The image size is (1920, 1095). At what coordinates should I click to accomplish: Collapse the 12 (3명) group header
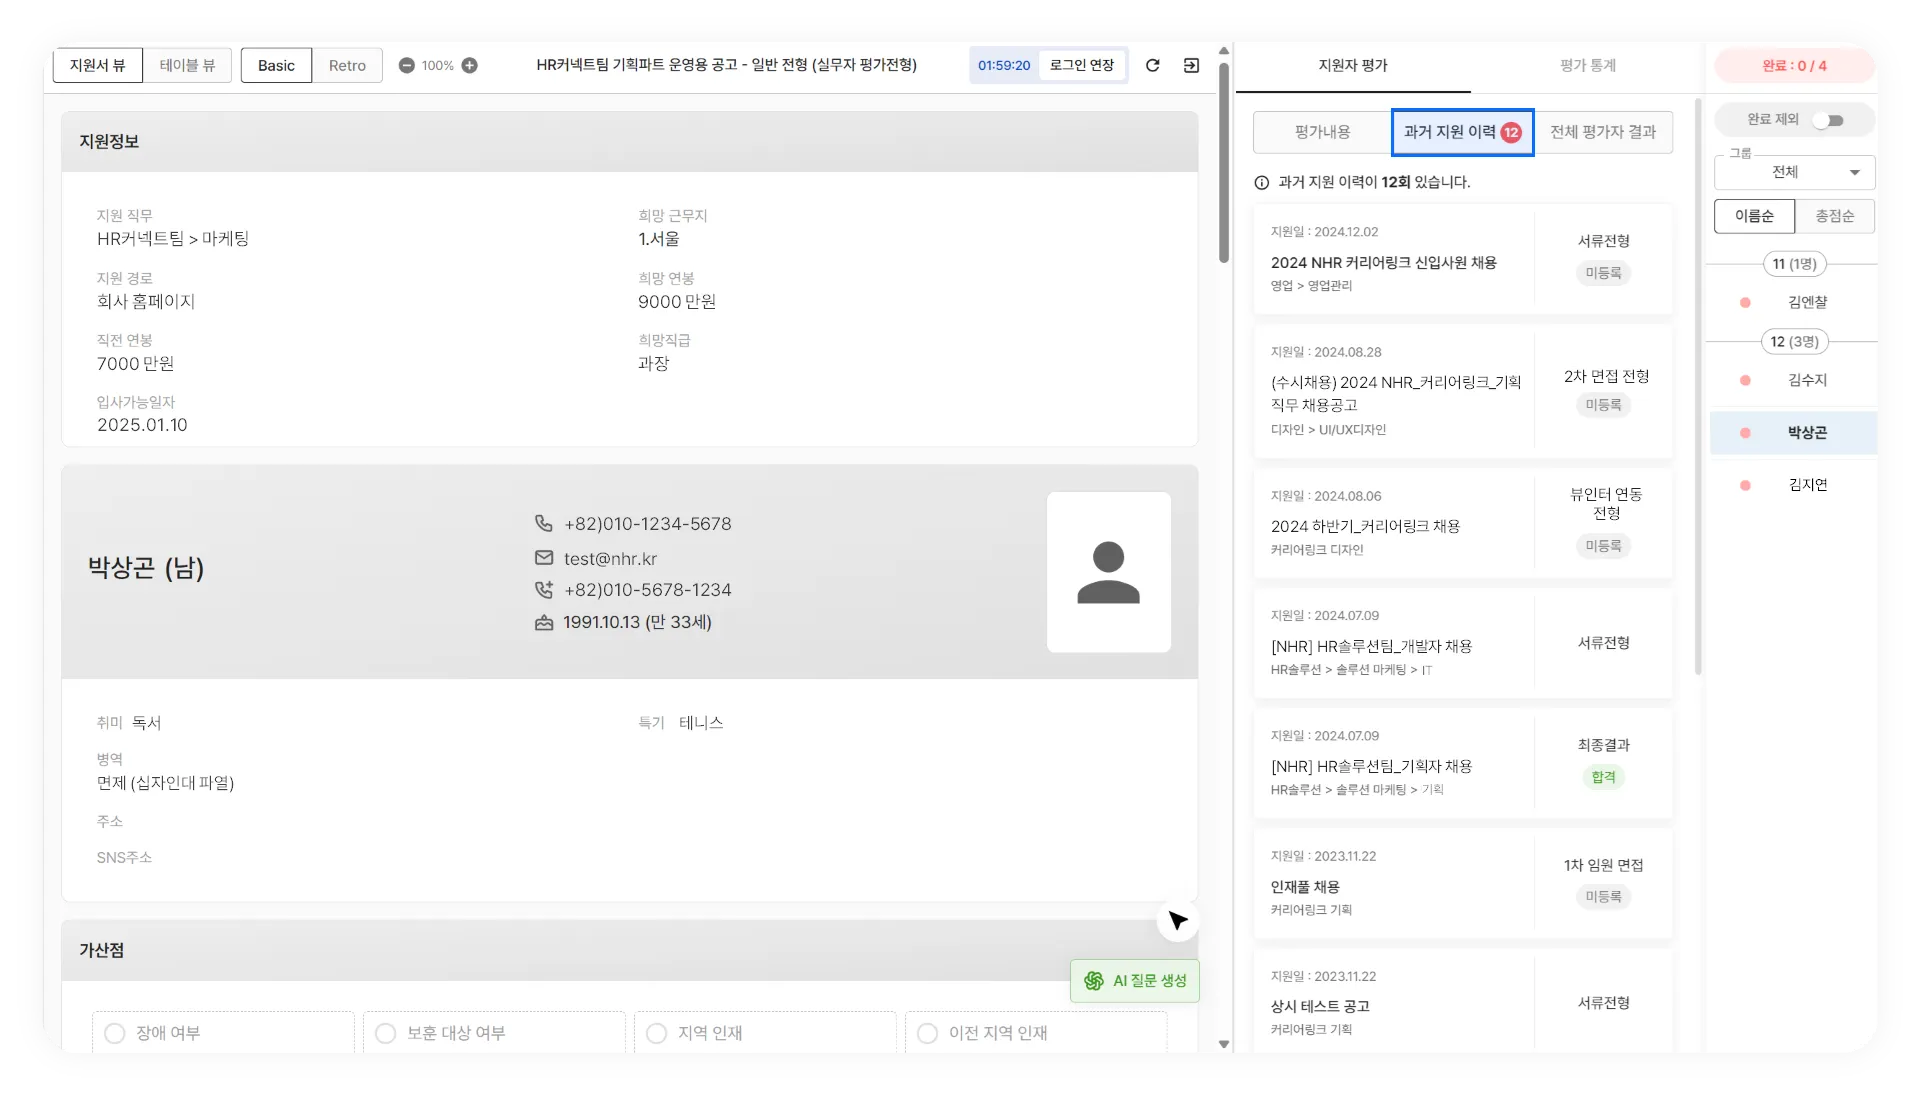coord(1794,342)
